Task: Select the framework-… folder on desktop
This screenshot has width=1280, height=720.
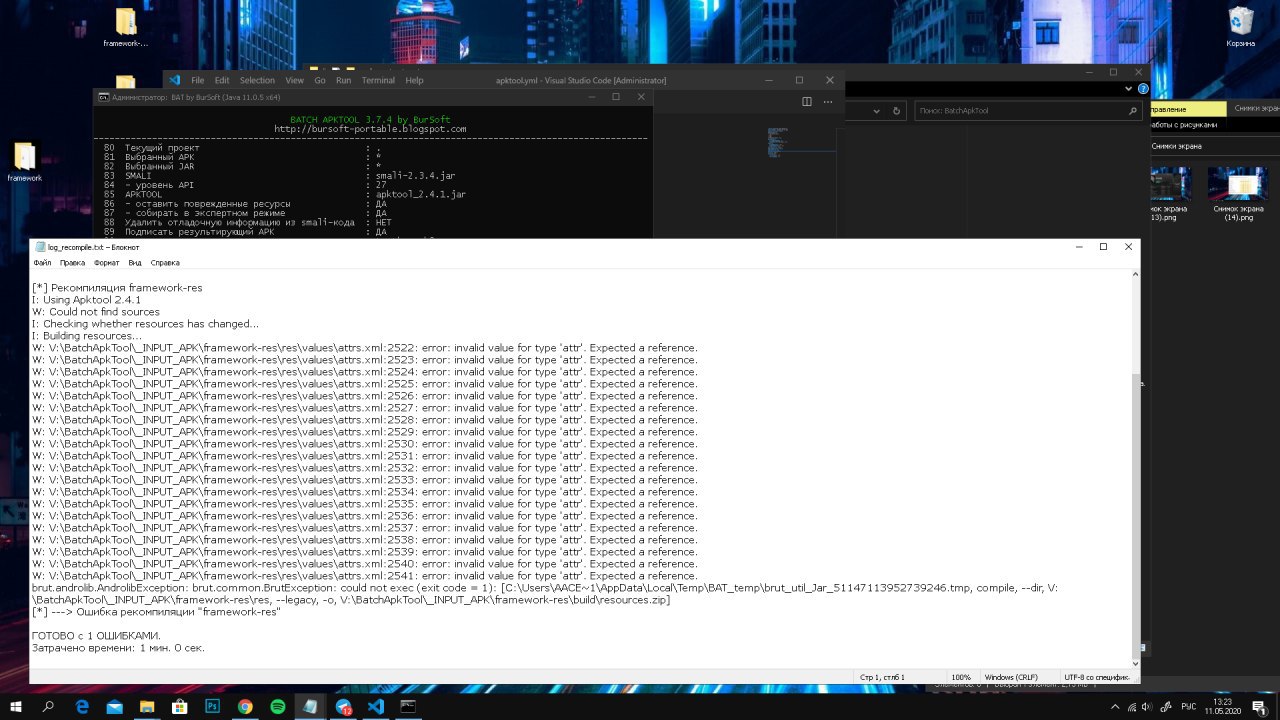Action: [125, 28]
